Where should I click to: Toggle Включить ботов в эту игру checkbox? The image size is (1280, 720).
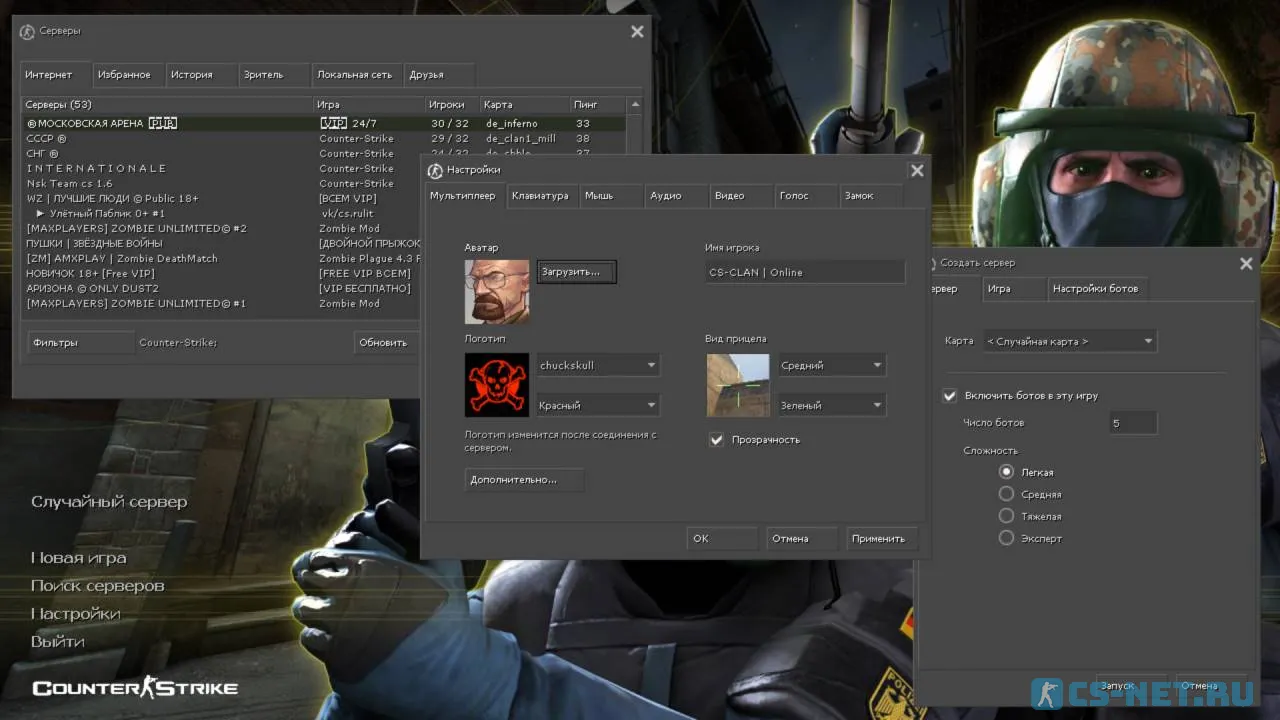[x=950, y=396]
